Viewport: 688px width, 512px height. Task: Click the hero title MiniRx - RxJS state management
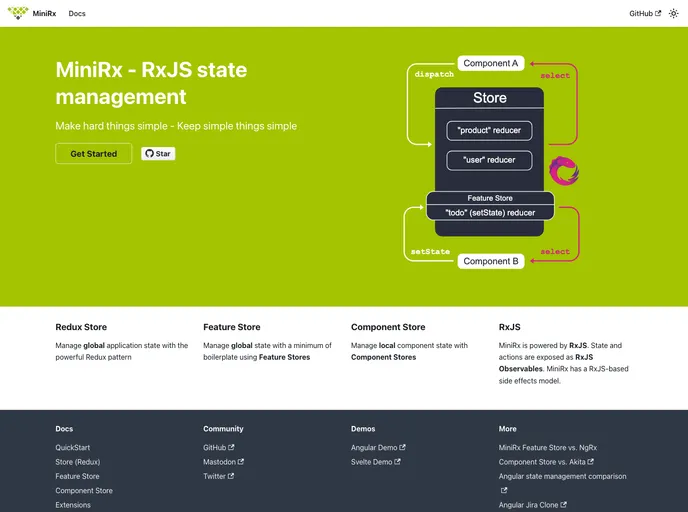151,83
